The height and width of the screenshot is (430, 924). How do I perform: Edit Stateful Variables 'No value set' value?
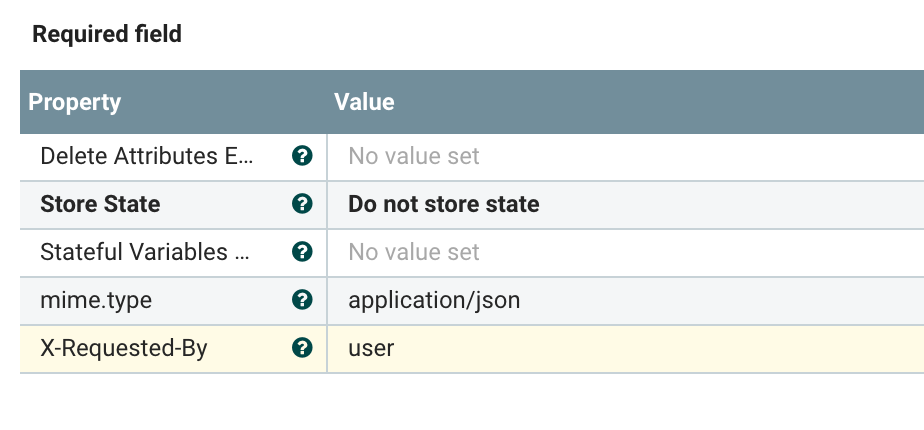[414, 252]
